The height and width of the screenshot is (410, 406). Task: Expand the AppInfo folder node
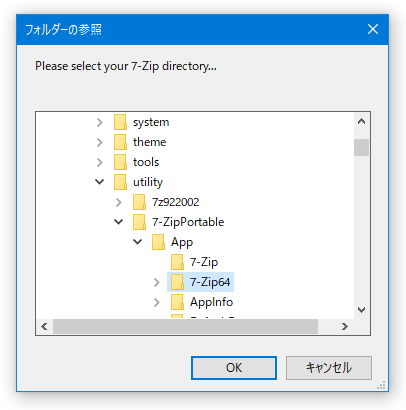click(x=157, y=302)
